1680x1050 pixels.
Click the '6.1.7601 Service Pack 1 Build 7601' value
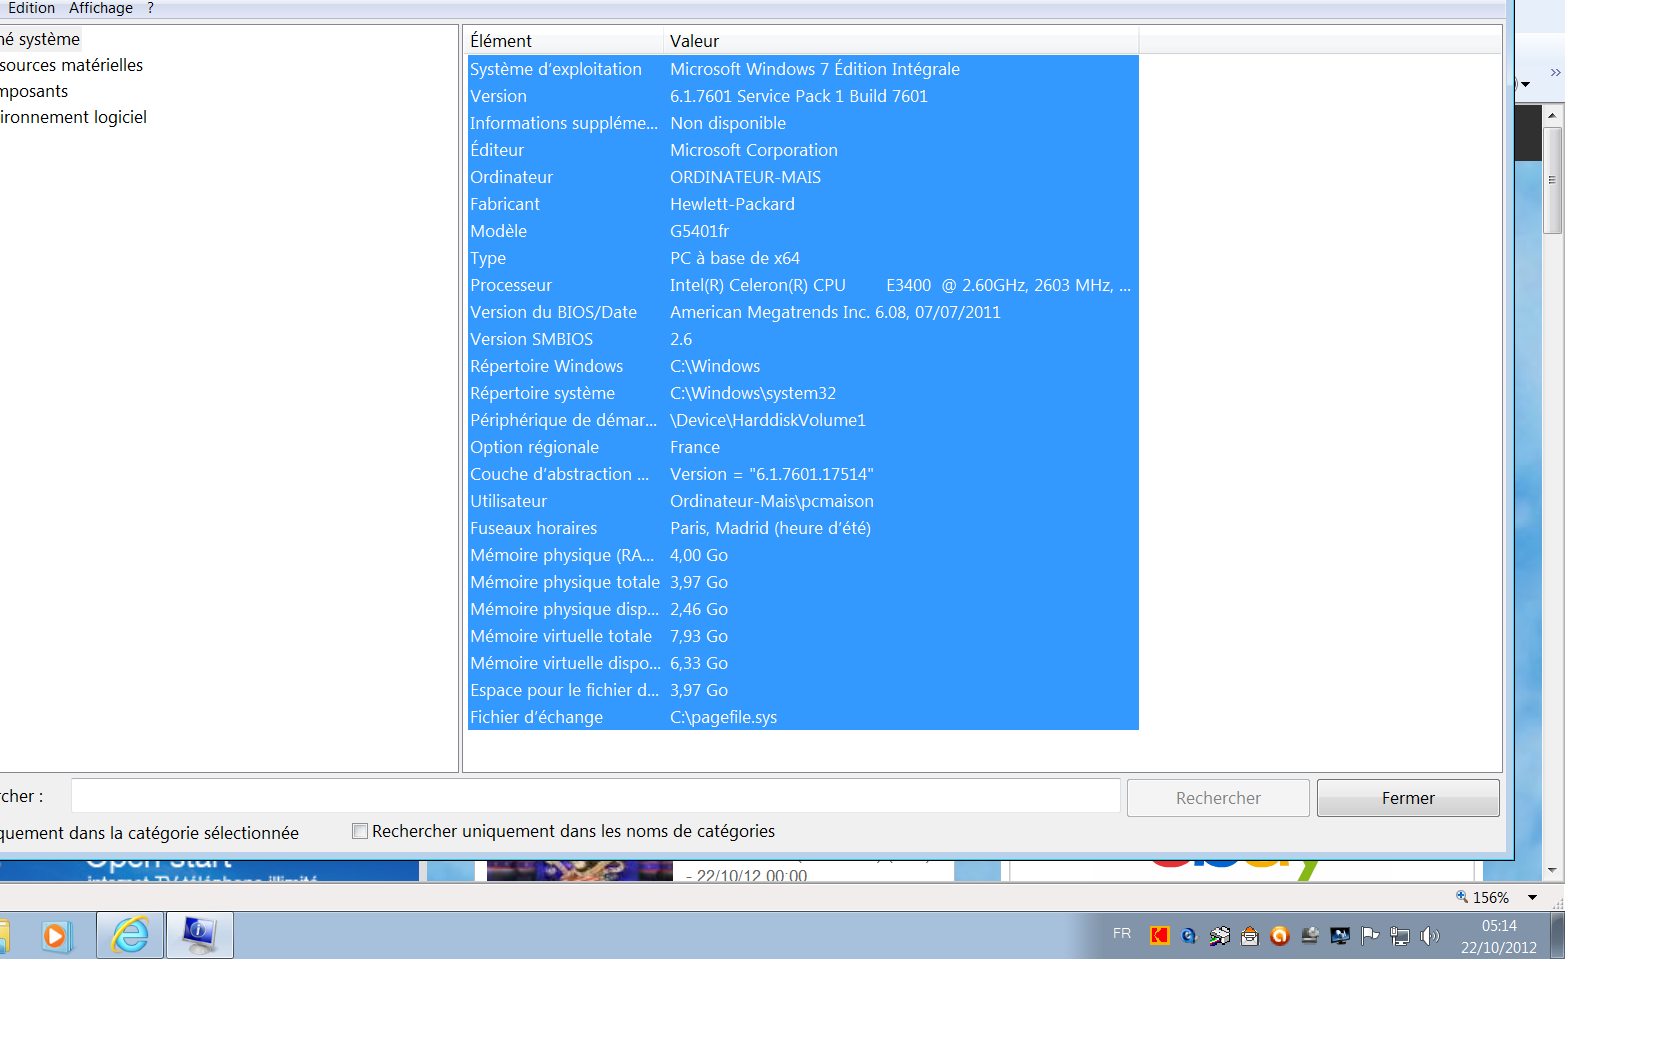click(799, 96)
